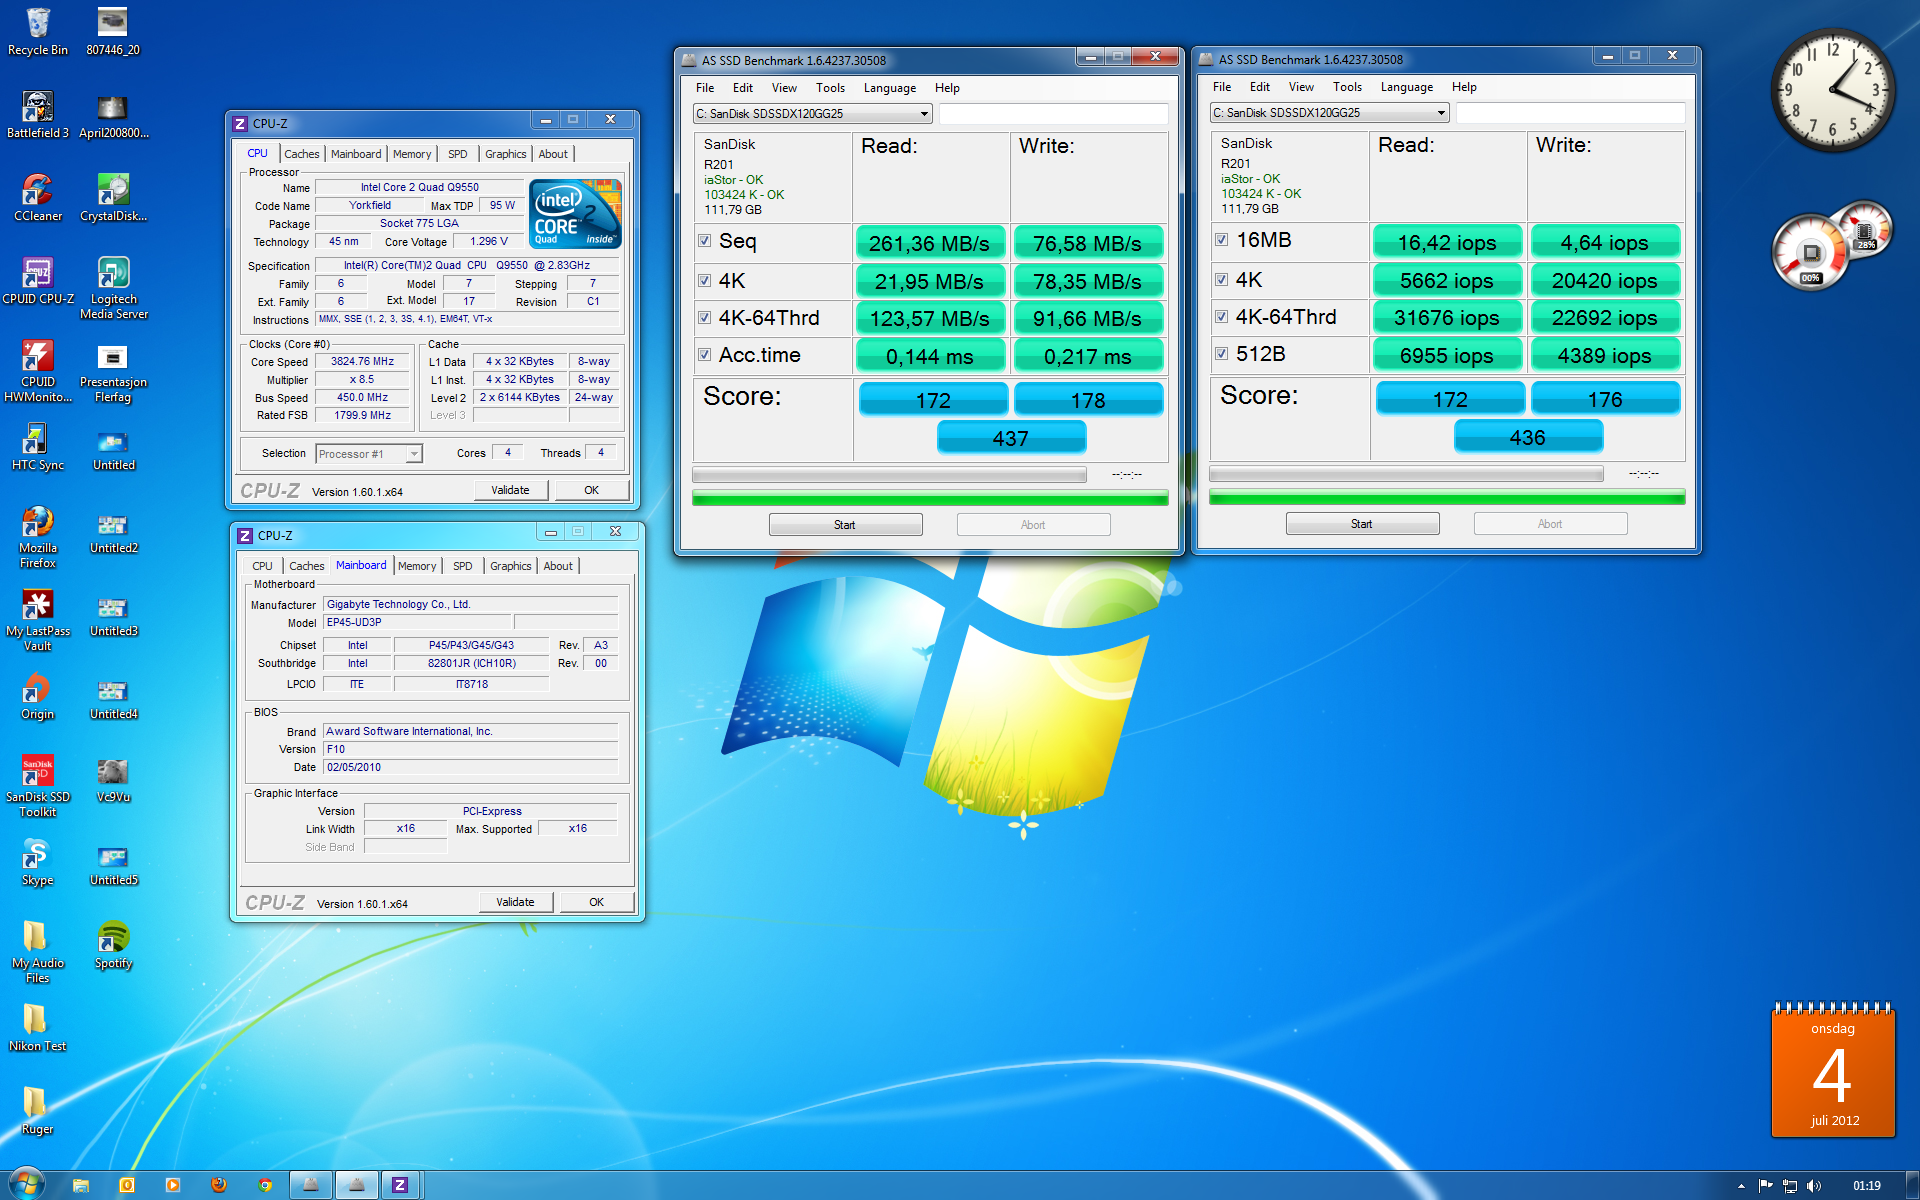Open the Nikon Test folder
Image resolution: width=1920 pixels, height=1200 pixels.
tap(38, 1028)
